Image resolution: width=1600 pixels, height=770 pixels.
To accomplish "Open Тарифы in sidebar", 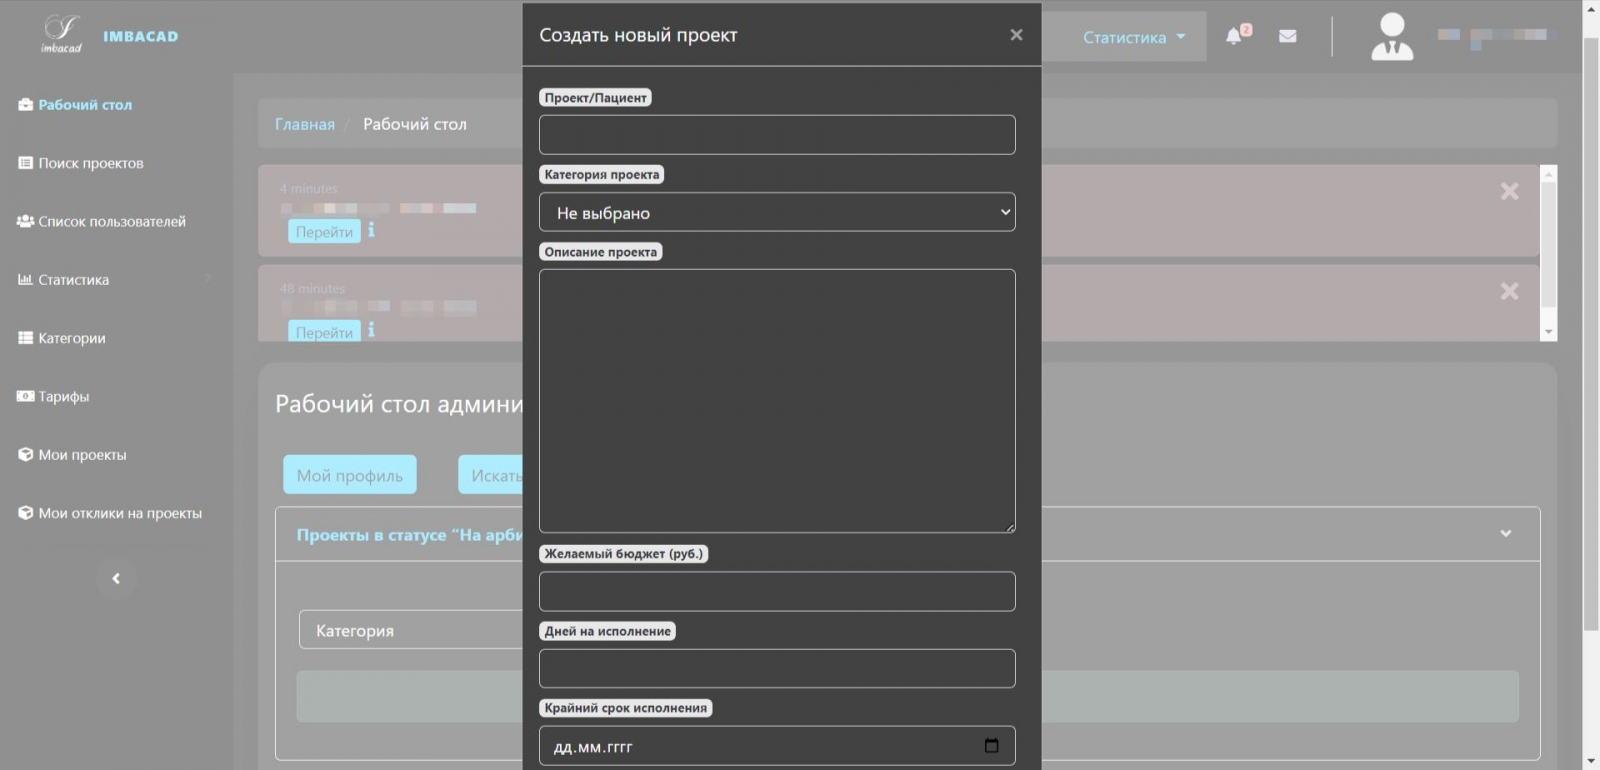I will coord(63,397).
